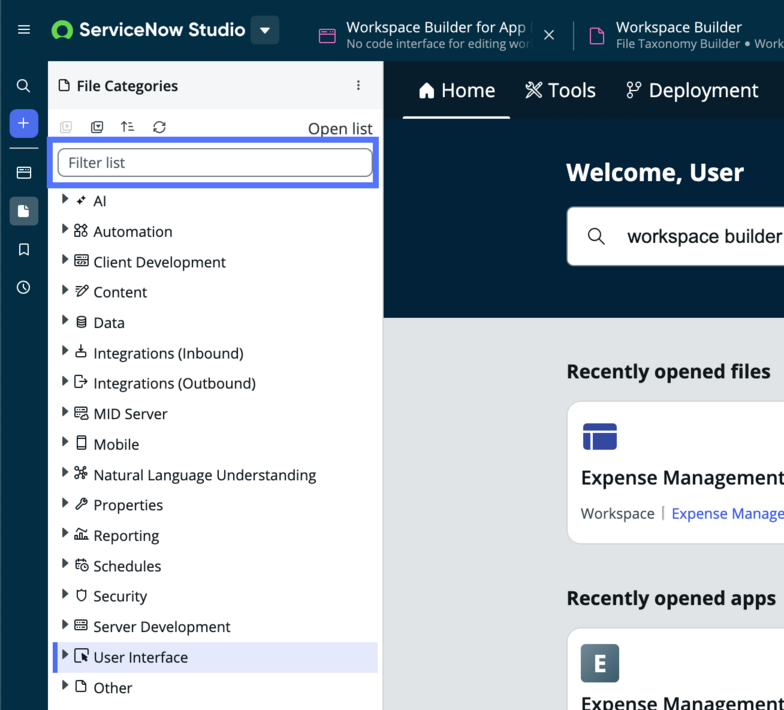Image resolution: width=784 pixels, height=710 pixels.
Task: Click the Data database icon
Action: click(x=81, y=322)
